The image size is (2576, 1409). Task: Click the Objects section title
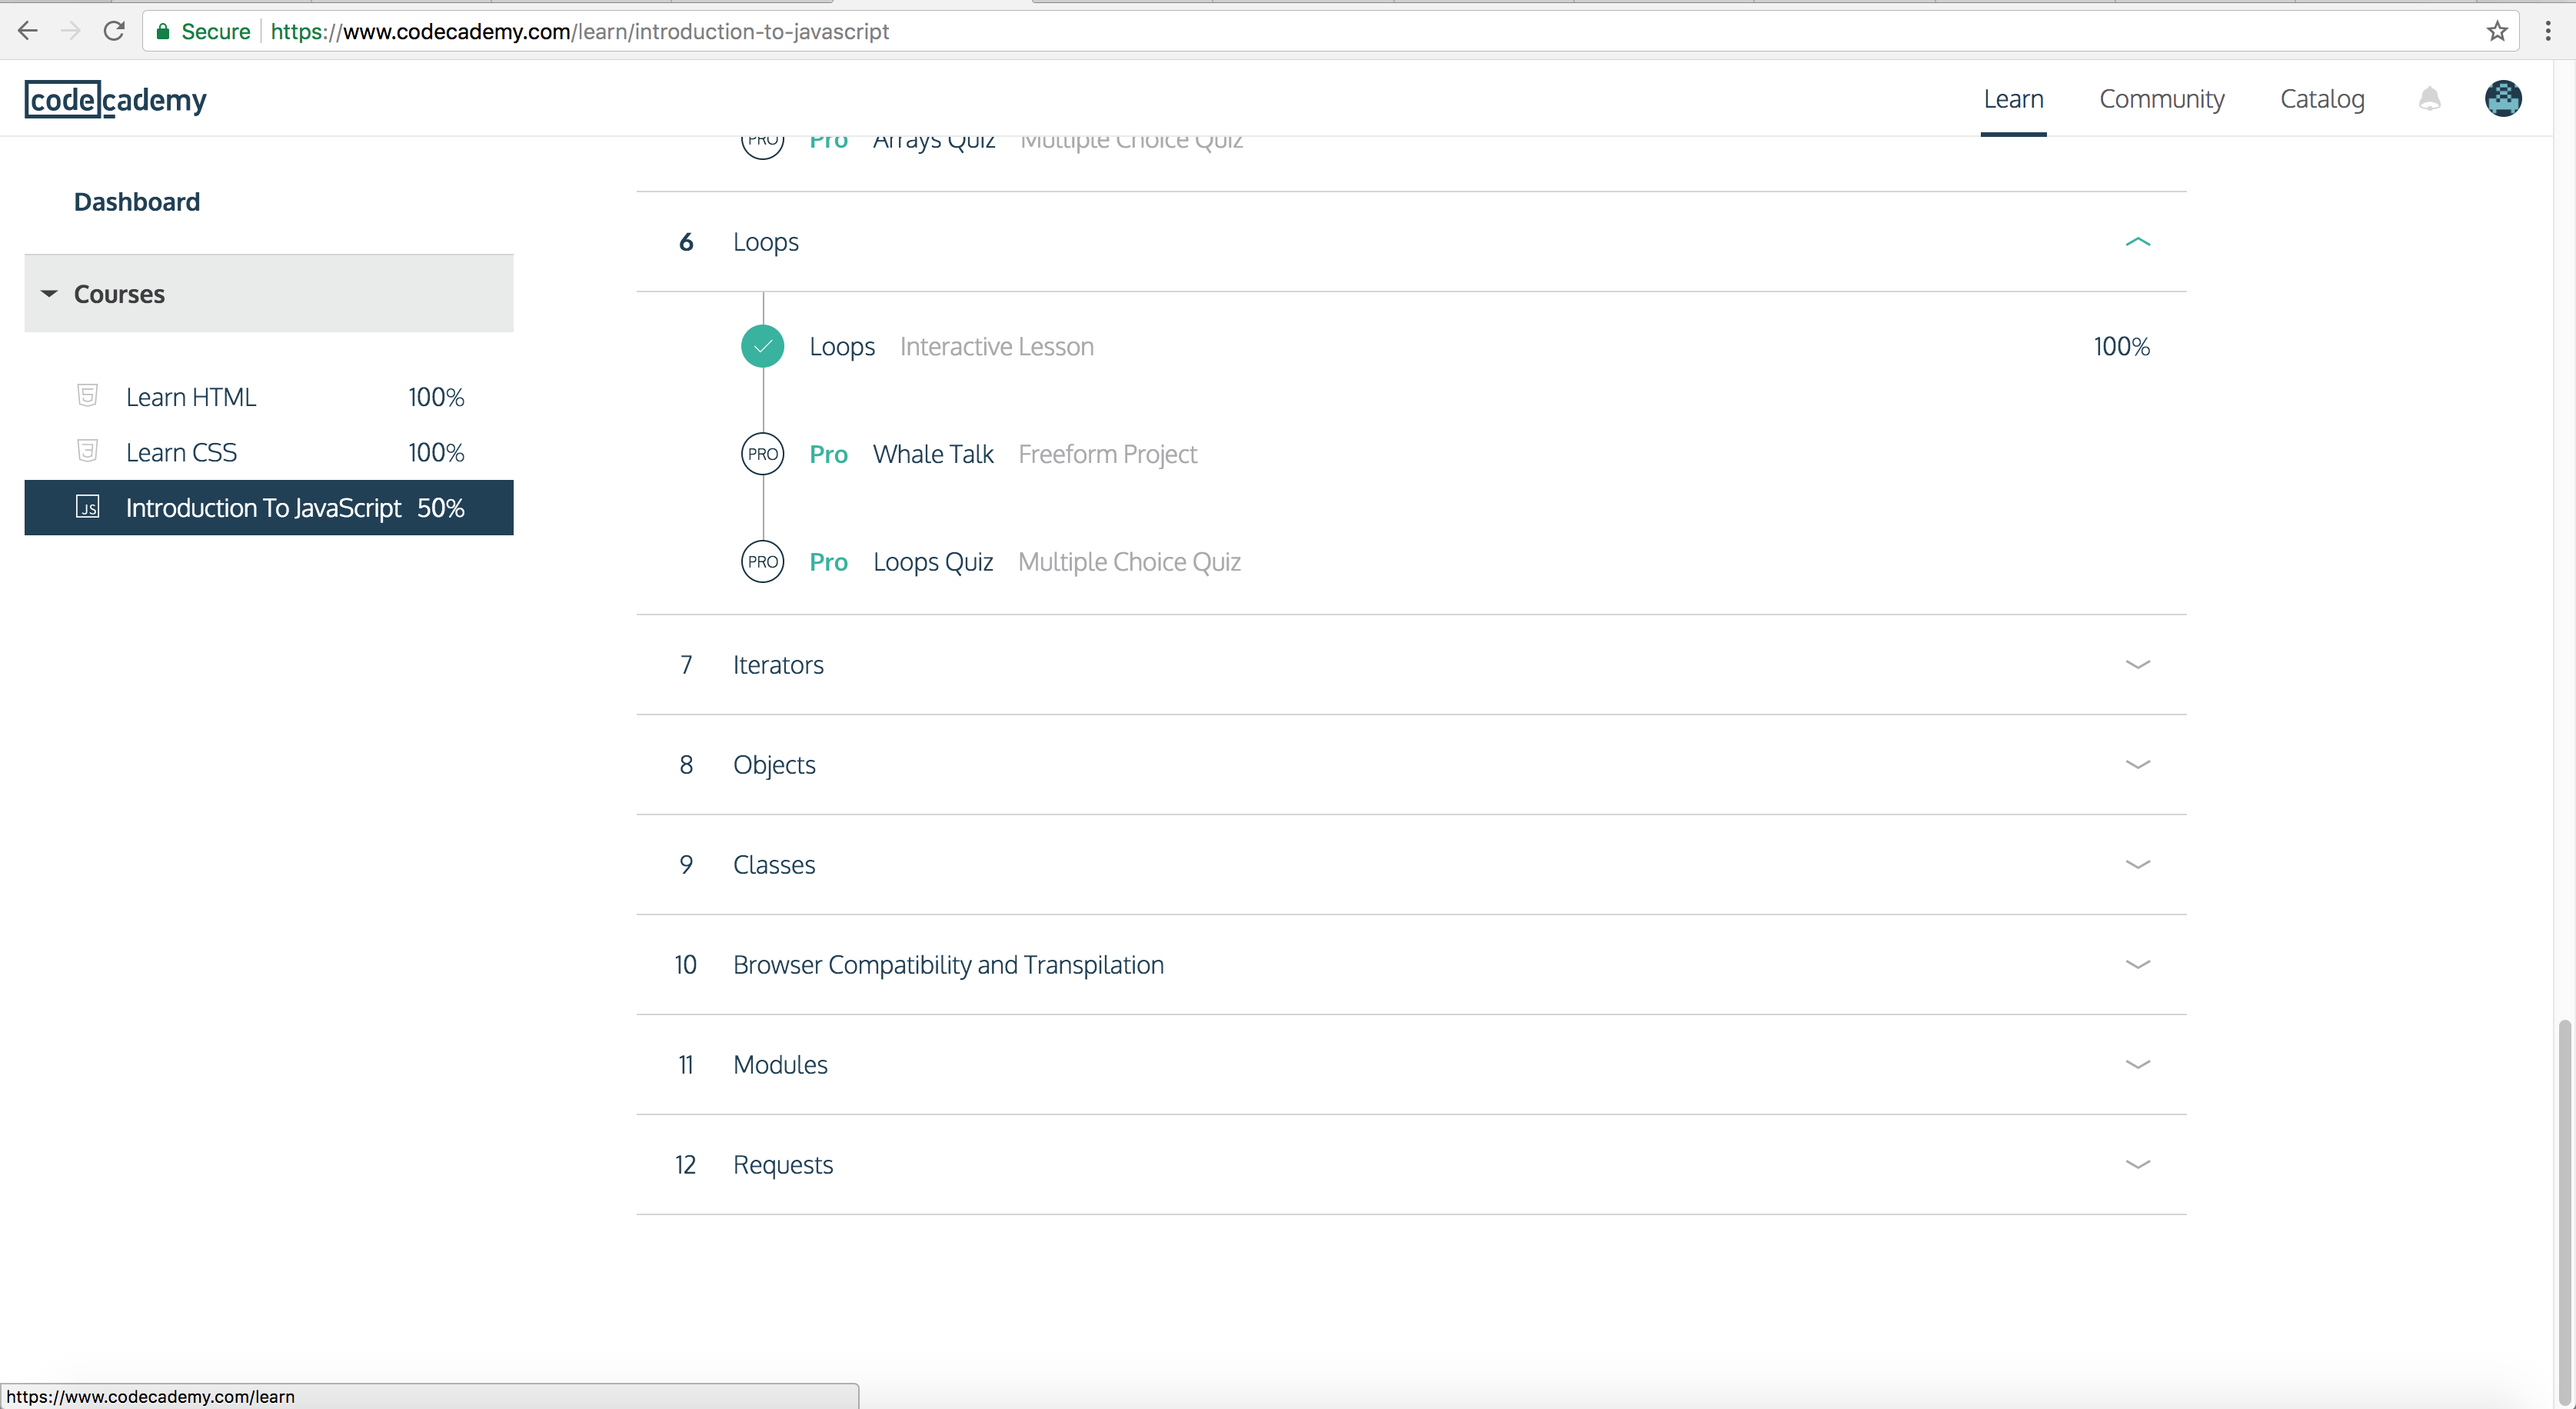pos(774,765)
